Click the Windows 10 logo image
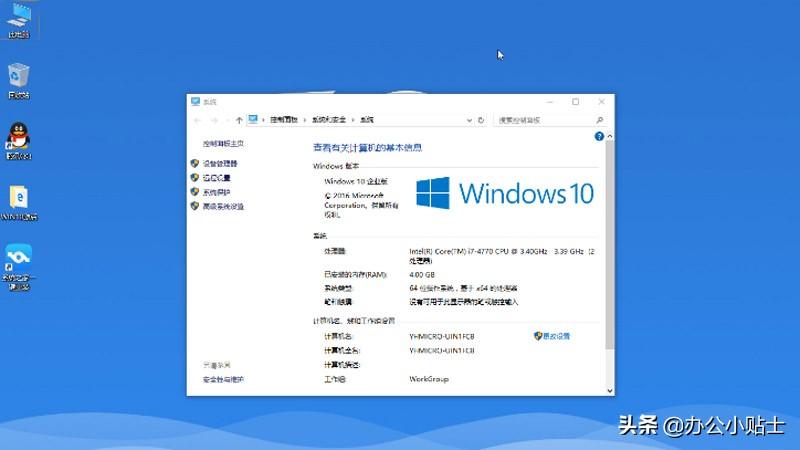The width and height of the screenshot is (800, 450). click(x=505, y=193)
